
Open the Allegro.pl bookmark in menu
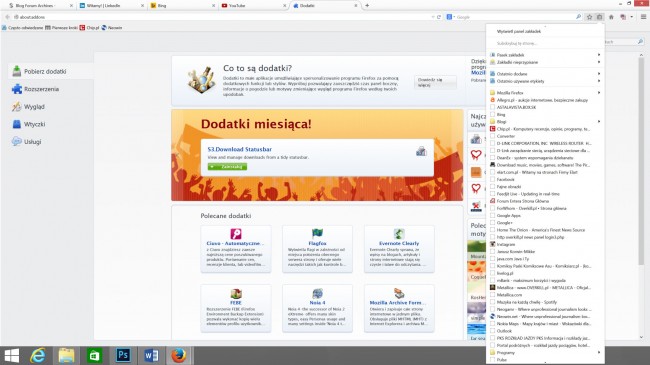(x=545, y=100)
